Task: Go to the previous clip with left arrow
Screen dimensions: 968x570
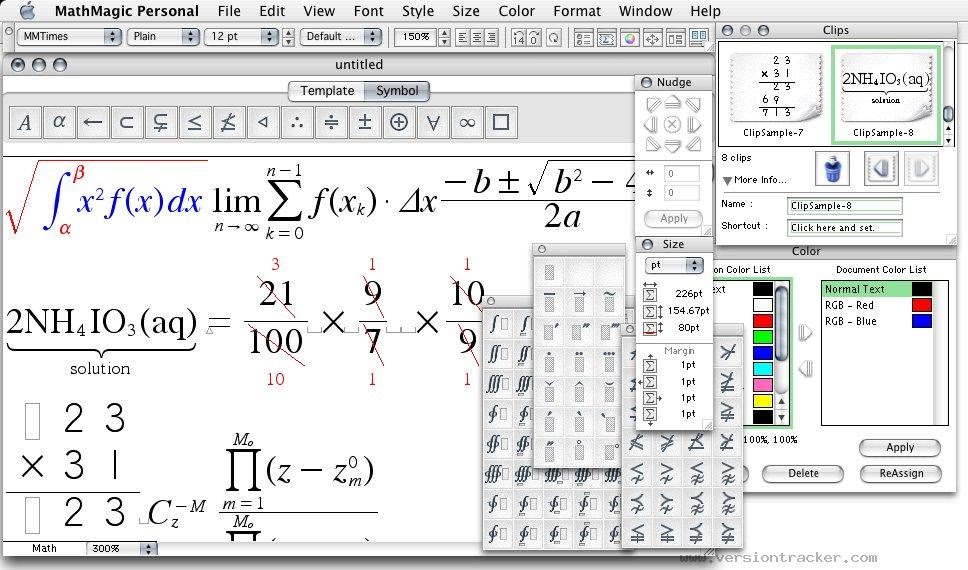Action: click(x=881, y=168)
